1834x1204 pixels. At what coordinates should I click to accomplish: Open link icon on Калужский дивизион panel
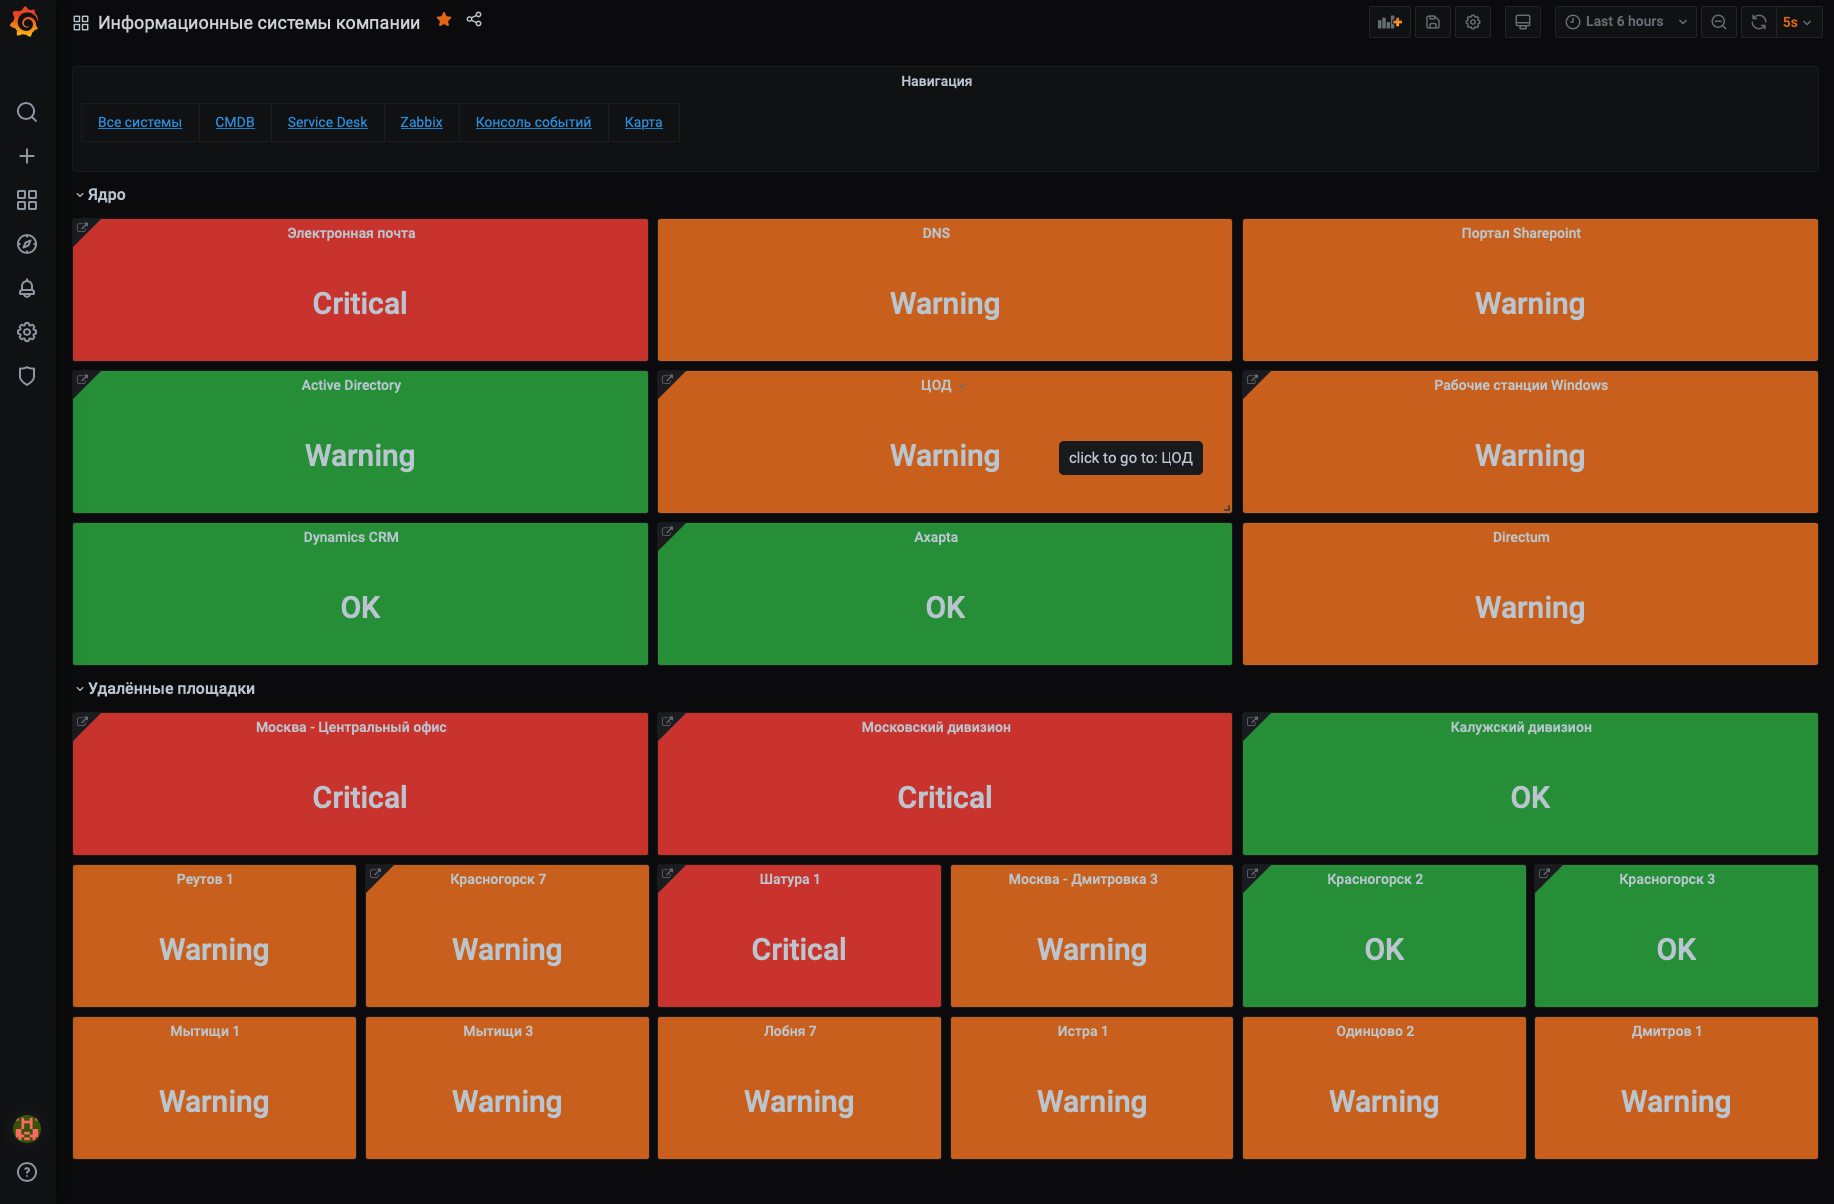click(1252, 721)
